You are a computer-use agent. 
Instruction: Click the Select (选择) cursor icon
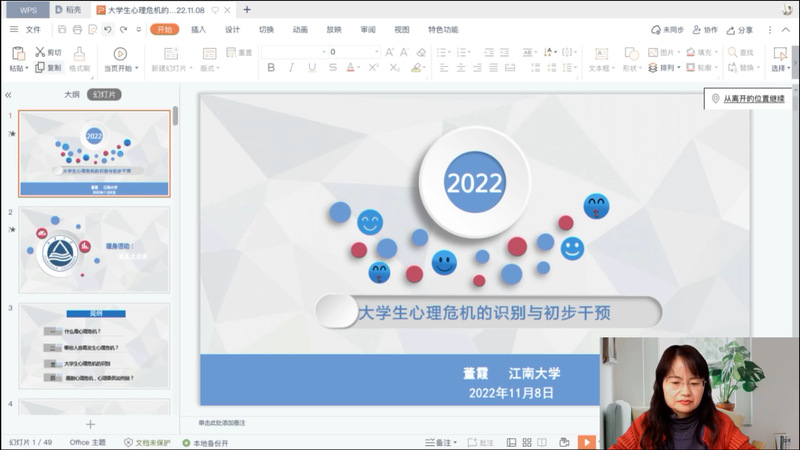(x=780, y=53)
